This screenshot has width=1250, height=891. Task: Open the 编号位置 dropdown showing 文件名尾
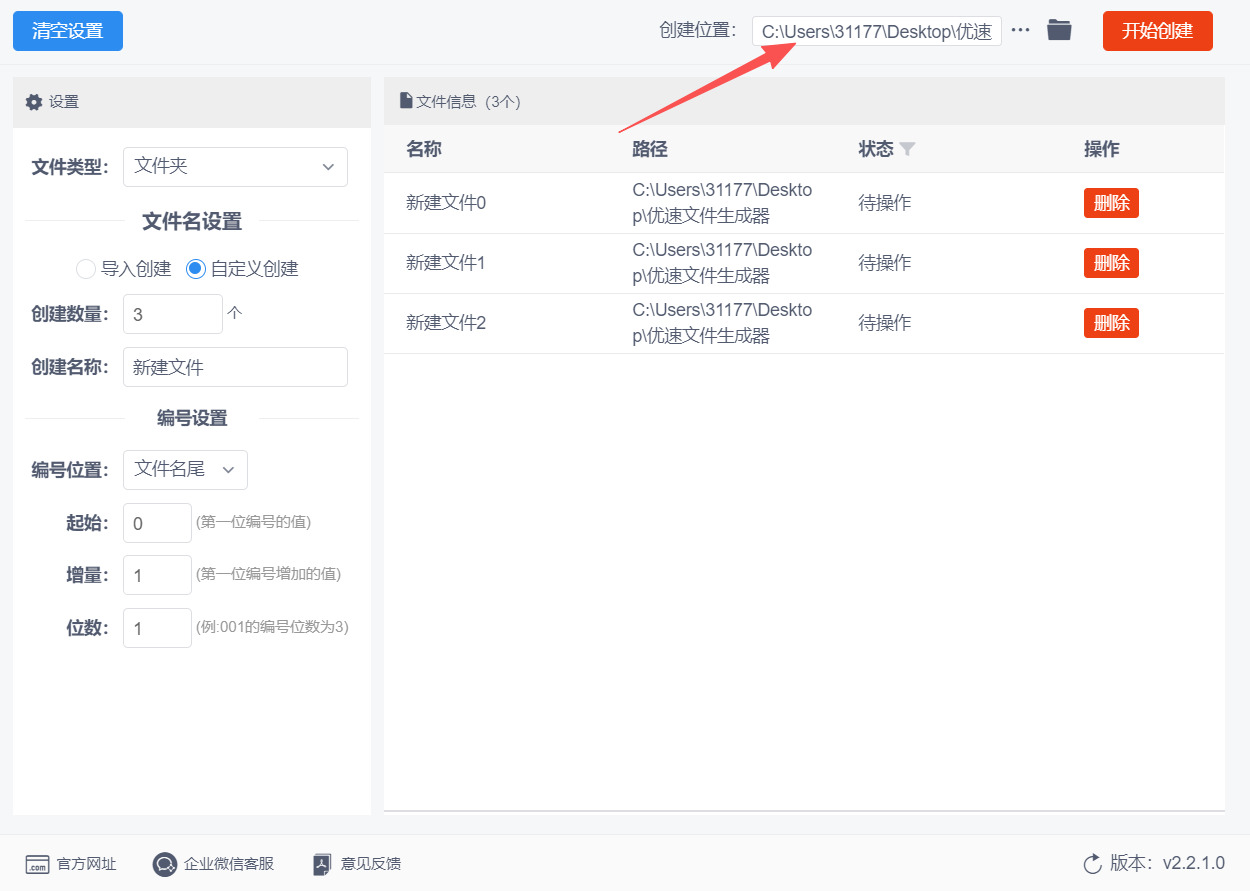[185, 470]
